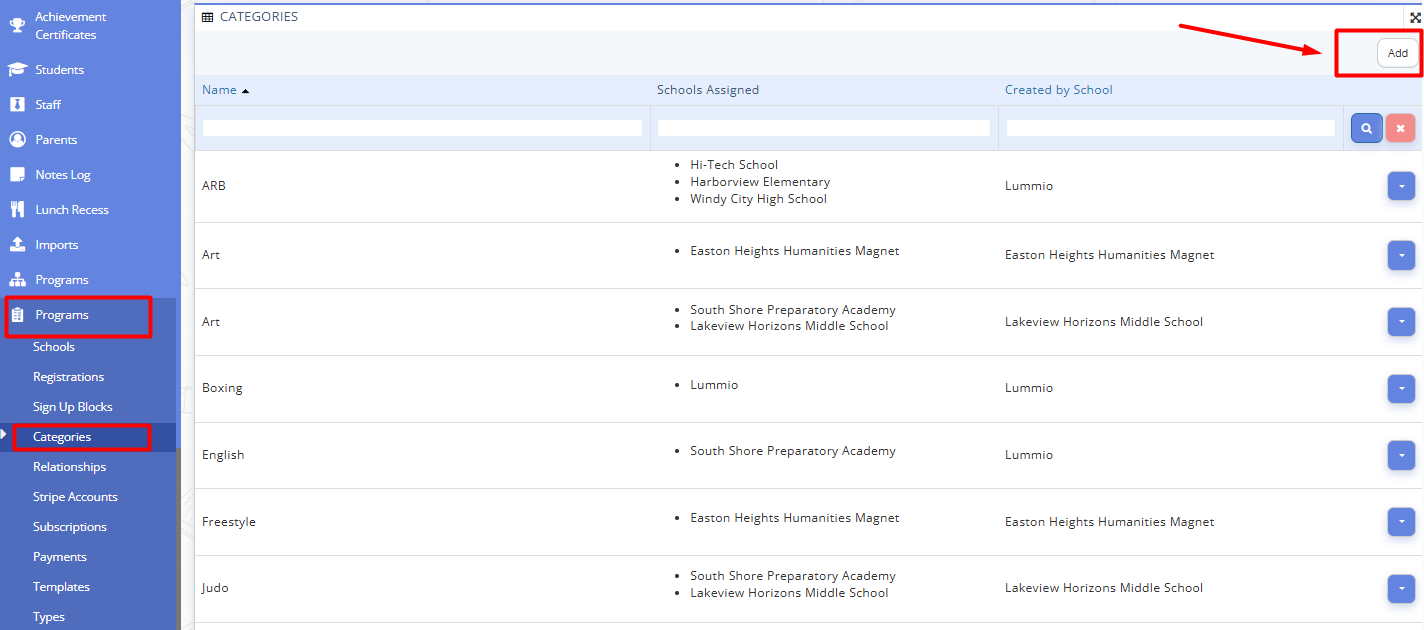This screenshot has height=630, width=1424.
Task: Click the Lunch Recess utensils icon
Action: point(17,210)
